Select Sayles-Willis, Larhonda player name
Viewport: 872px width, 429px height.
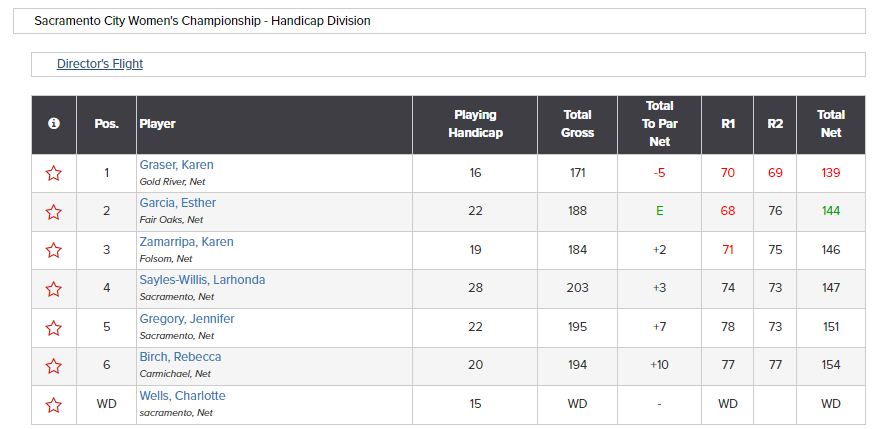pos(202,280)
